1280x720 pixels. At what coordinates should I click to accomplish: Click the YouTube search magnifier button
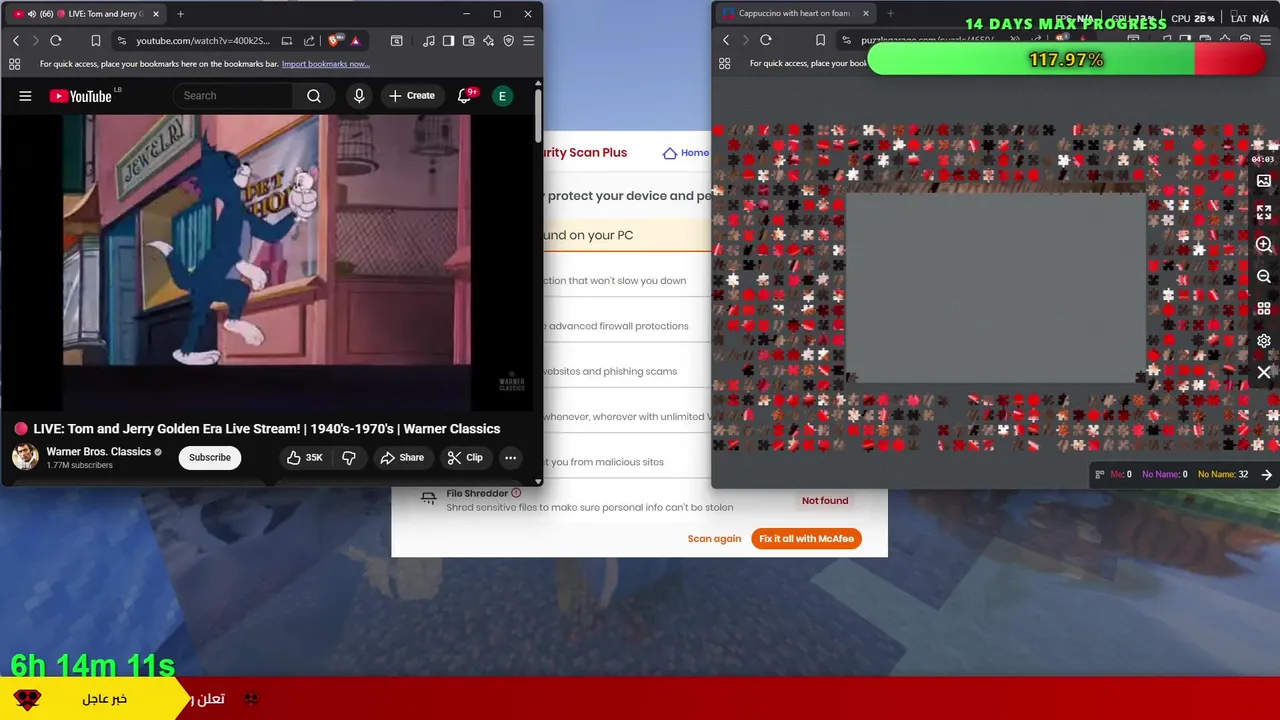click(x=314, y=96)
